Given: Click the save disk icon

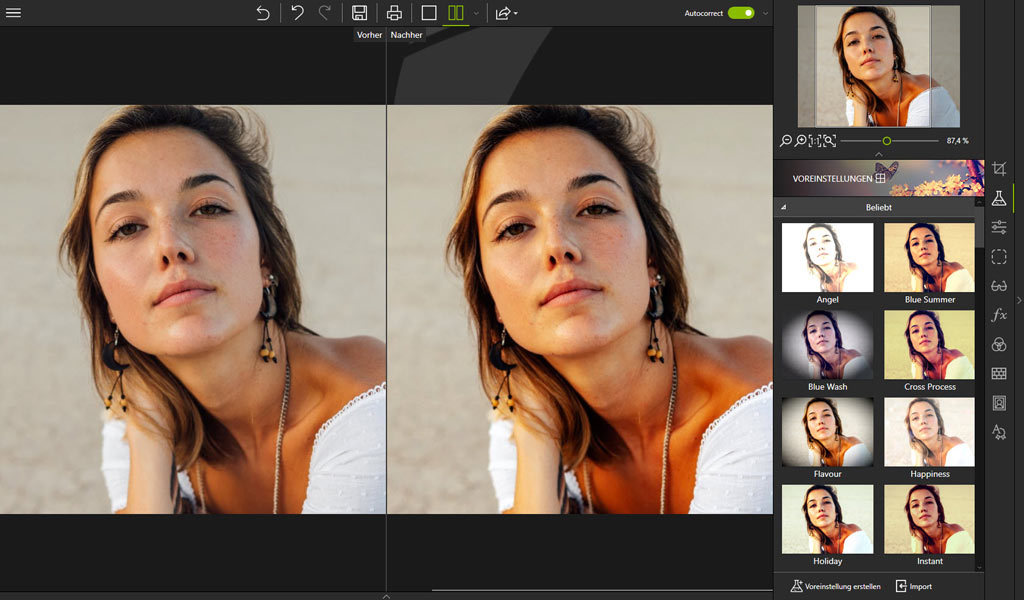Looking at the screenshot, I should [x=359, y=13].
